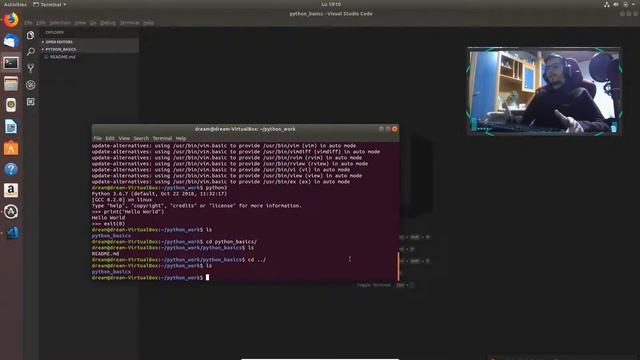Open the Edit menu in VS Code
Screen dimensions: 640x360
41,23
